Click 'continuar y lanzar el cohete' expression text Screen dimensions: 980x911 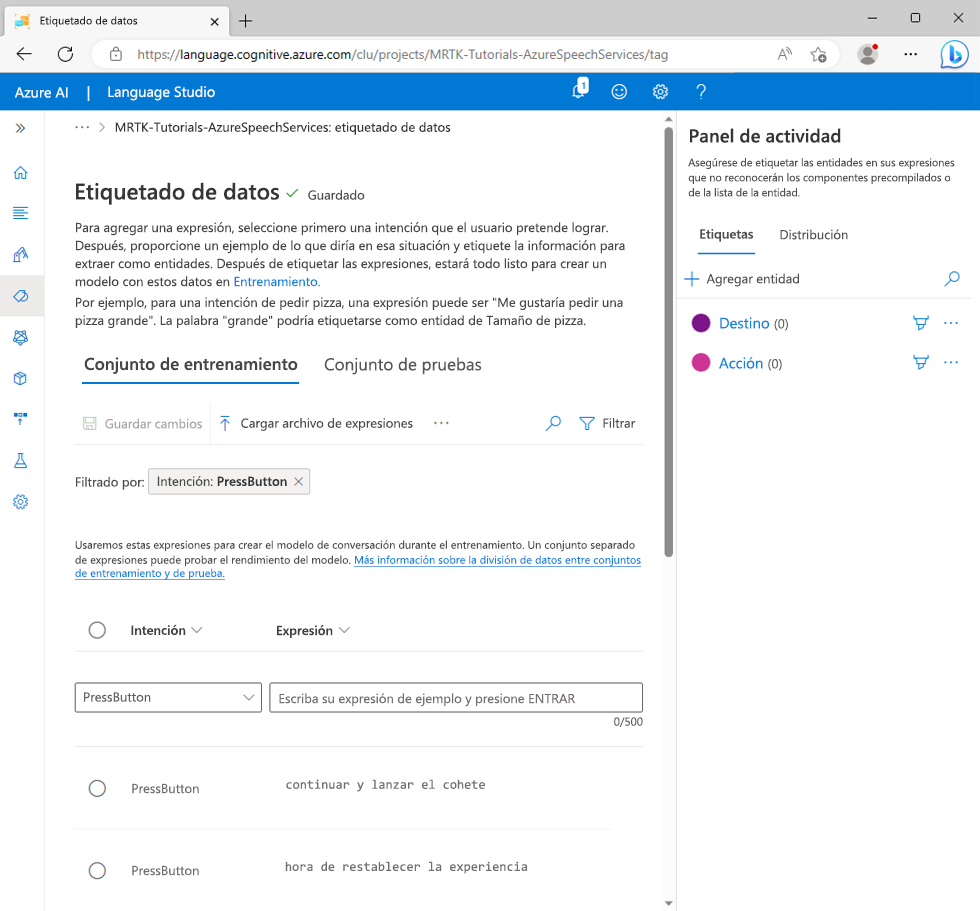385,785
